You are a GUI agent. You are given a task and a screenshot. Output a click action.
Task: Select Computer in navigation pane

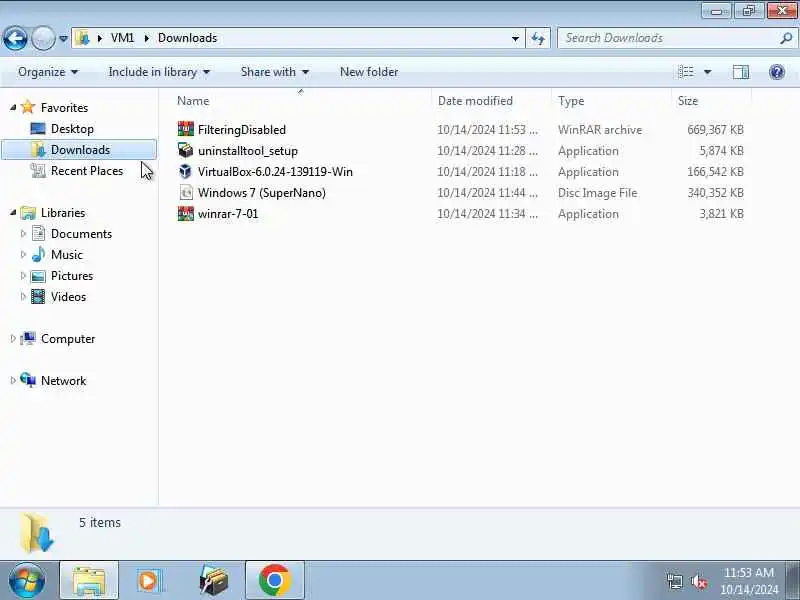coord(68,339)
